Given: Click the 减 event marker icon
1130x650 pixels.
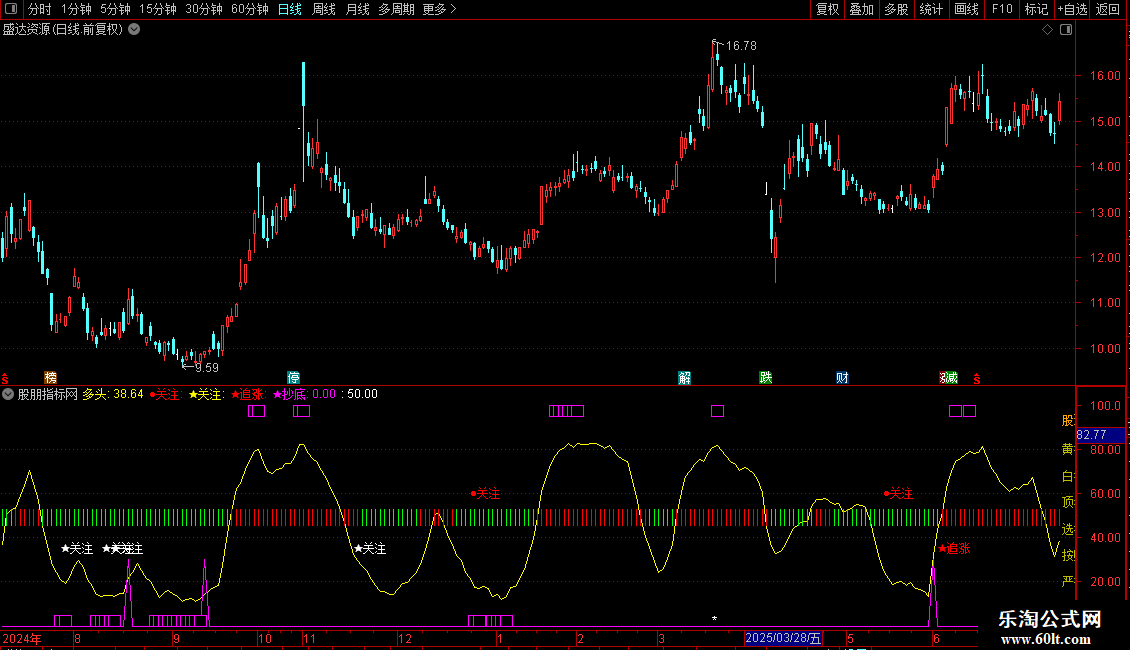Looking at the screenshot, I should pos(948,378).
